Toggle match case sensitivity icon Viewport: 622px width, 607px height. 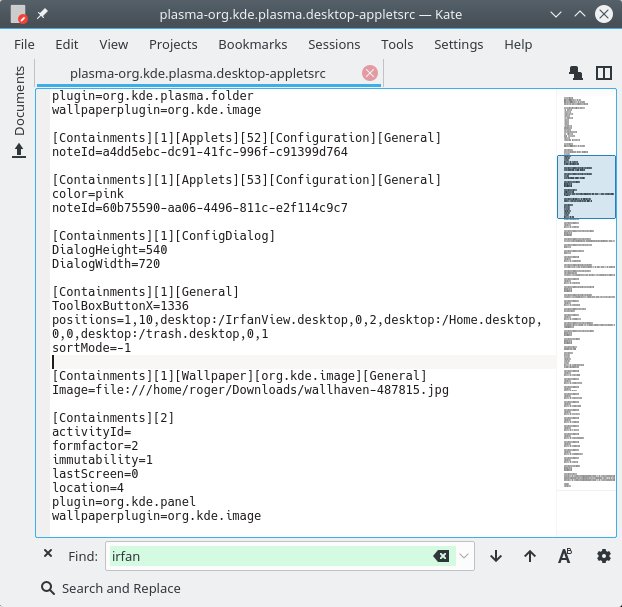point(565,556)
